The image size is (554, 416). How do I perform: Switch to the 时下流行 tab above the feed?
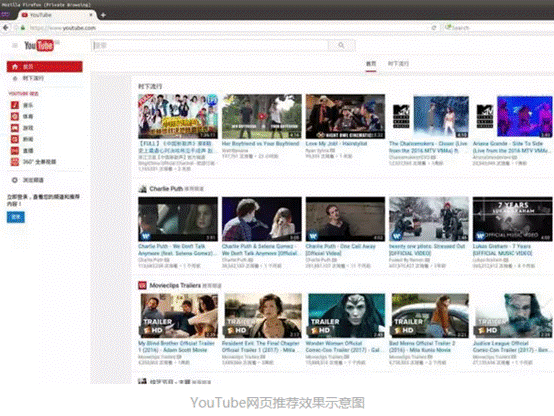[398, 64]
